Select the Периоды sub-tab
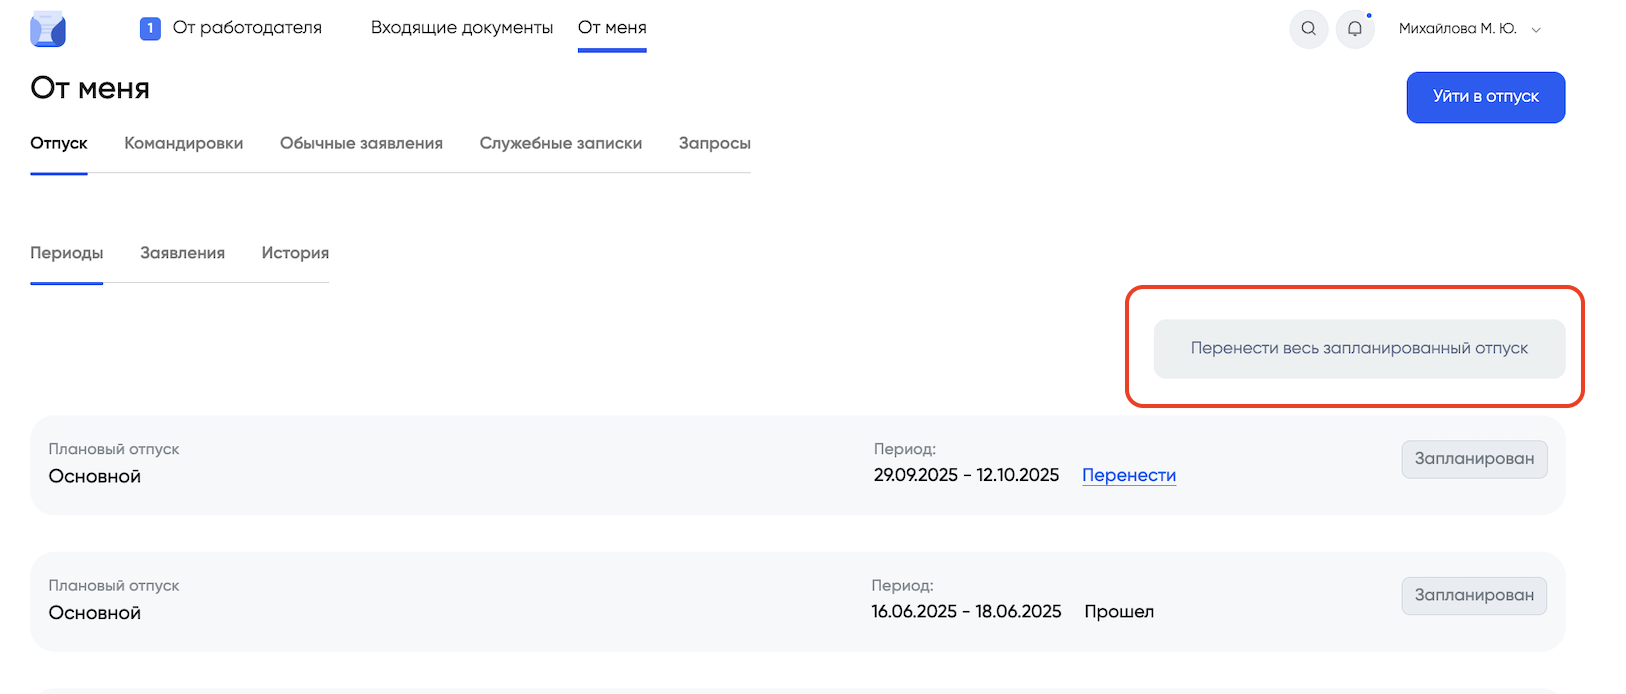 [x=66, y=253]
